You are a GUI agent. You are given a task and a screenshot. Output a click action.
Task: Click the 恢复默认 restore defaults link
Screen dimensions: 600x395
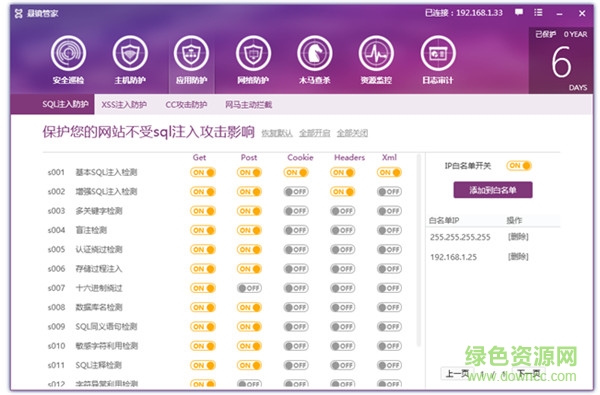click(277, 133)
